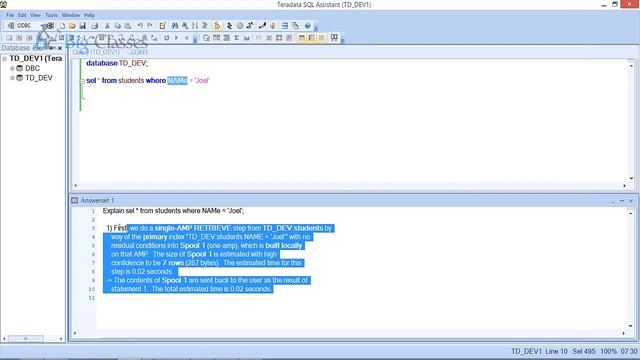
Task: Click the Cut scissors icon
Action: click(107, 26)
